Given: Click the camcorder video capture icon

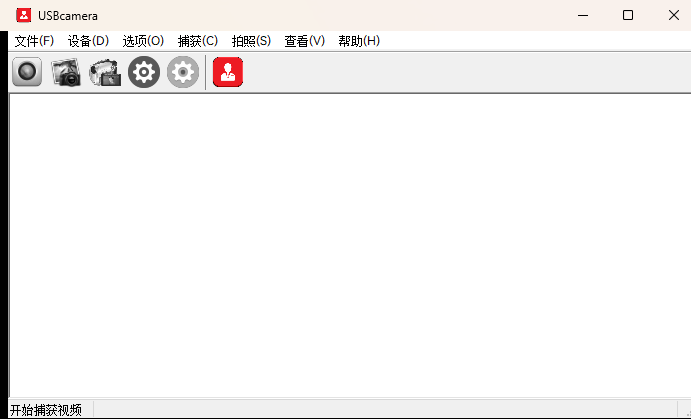Looking at the screenshot, I should [x=105, y=72].
